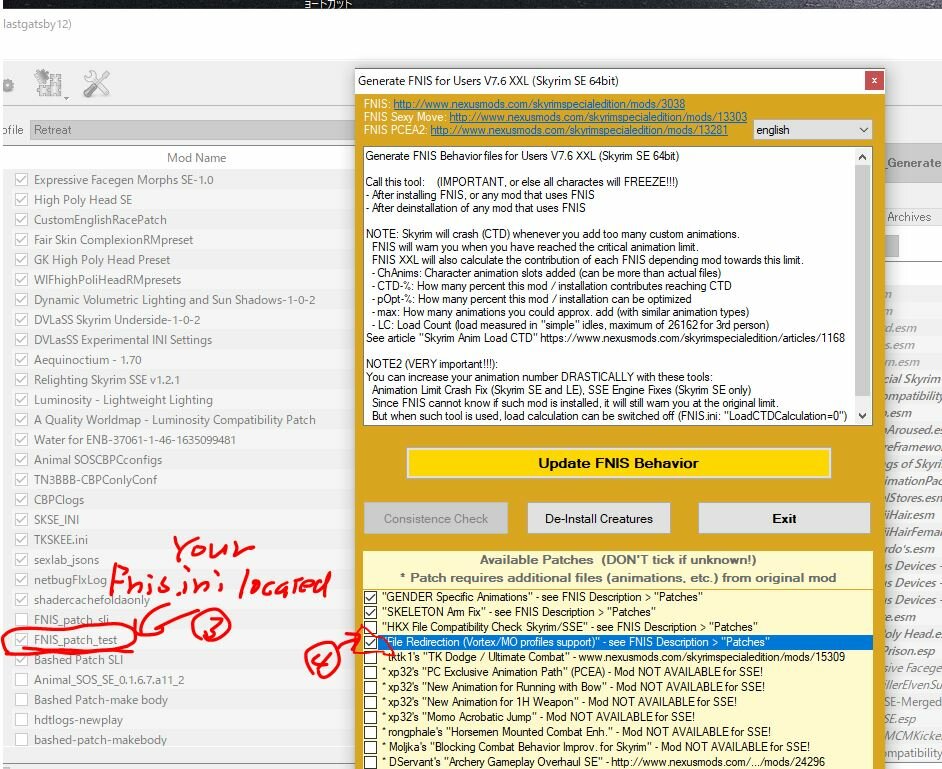This screenshot has height=769, width=942.
Task: Select Bashed Patch SLI mod row
Action: point(180,660)
